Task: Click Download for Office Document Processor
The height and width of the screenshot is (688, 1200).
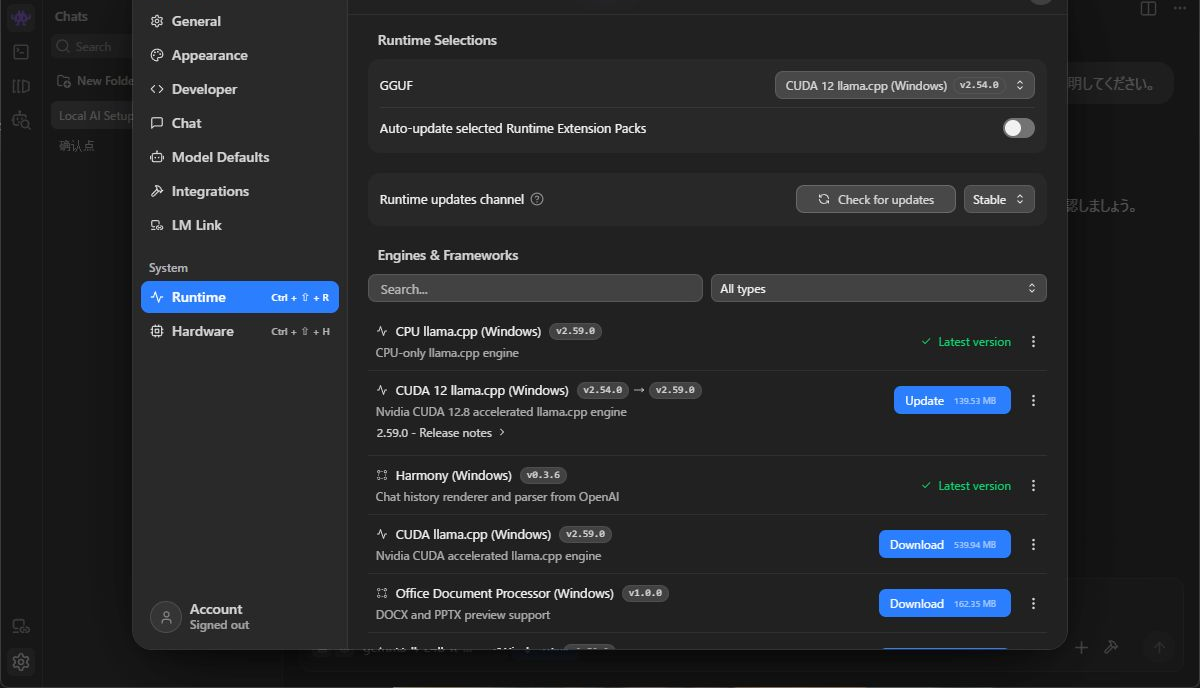Action: [945, 603]
